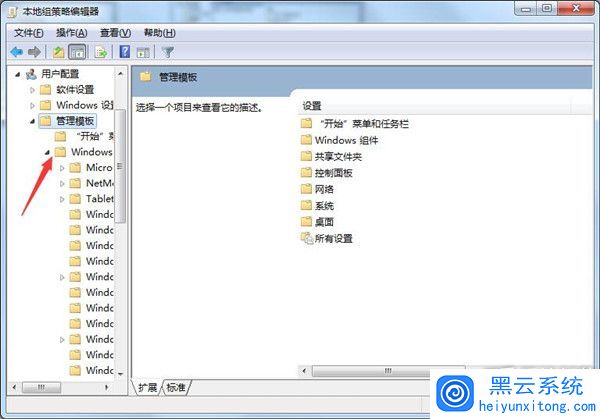Go up one level with folder icon

pos(59,52)
